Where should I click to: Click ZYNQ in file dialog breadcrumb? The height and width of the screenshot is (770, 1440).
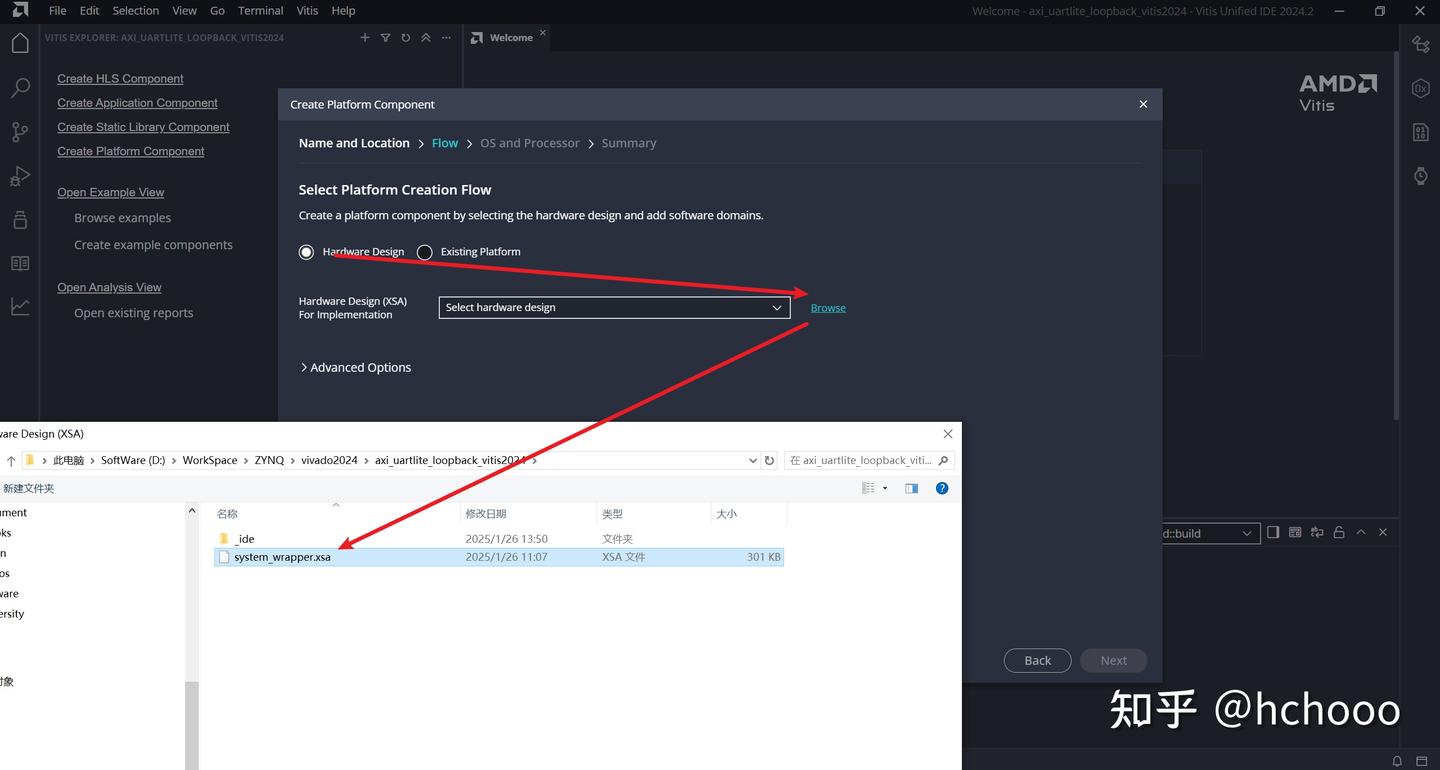[x=269, y=461]
